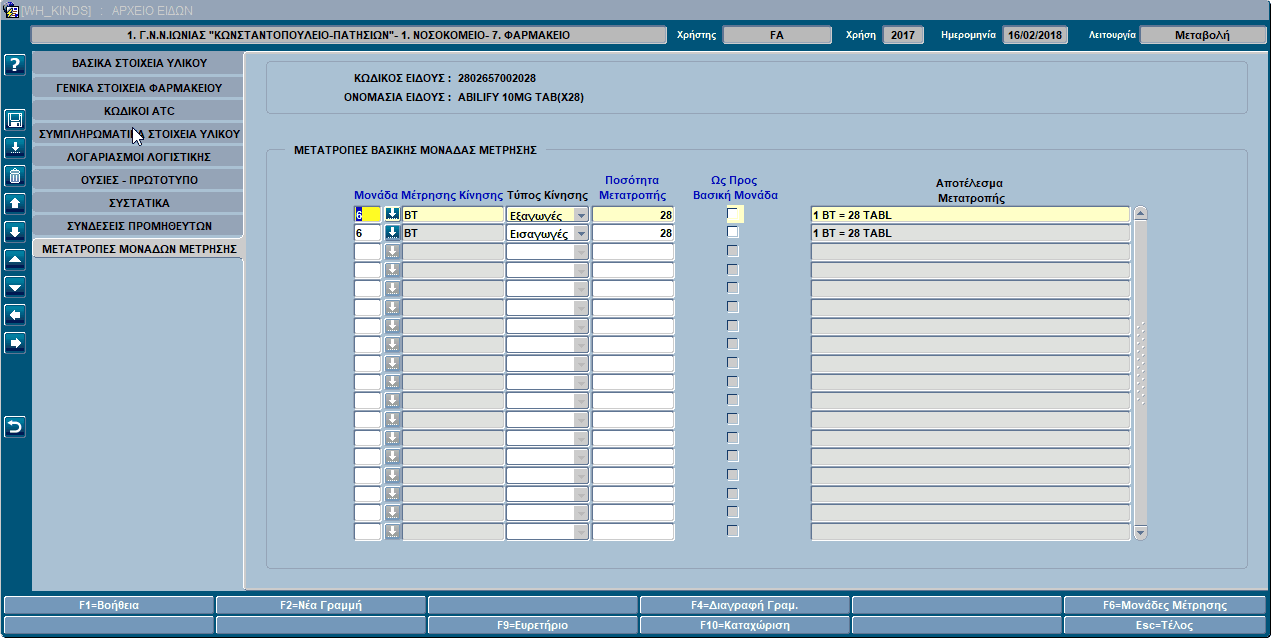Click the hospital name header bar
The height and width of the screenshot is (639, 1272).
[349, 35]
